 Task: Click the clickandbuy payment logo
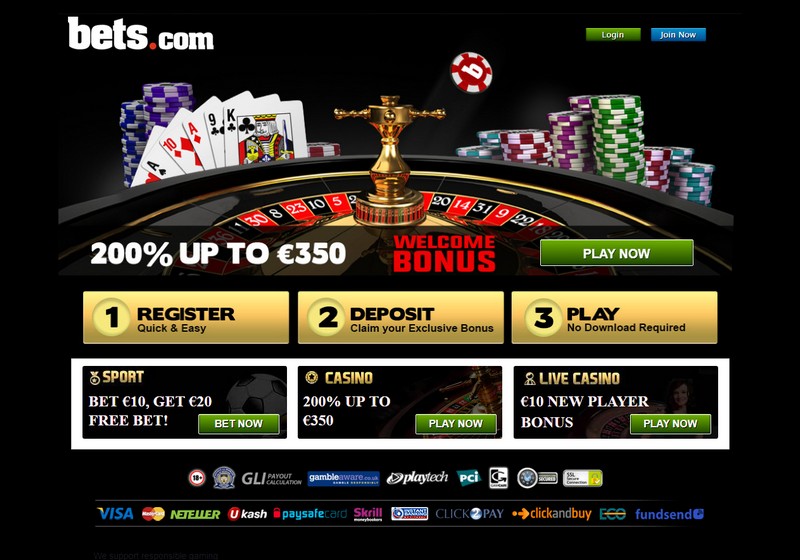click(x=552, y=514)
